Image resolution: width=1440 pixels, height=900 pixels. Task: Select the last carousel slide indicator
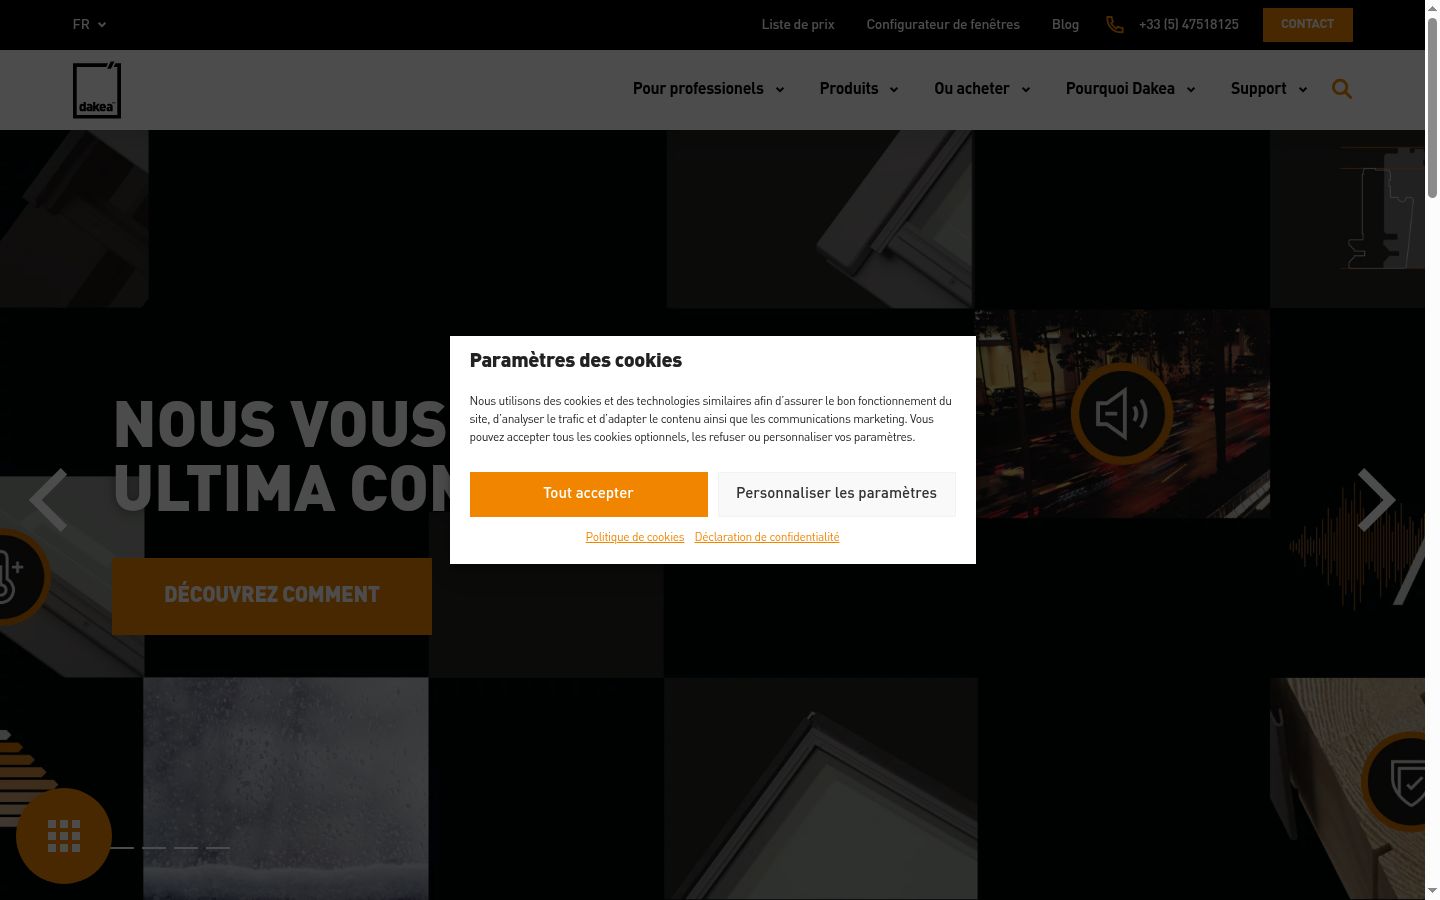218,848
